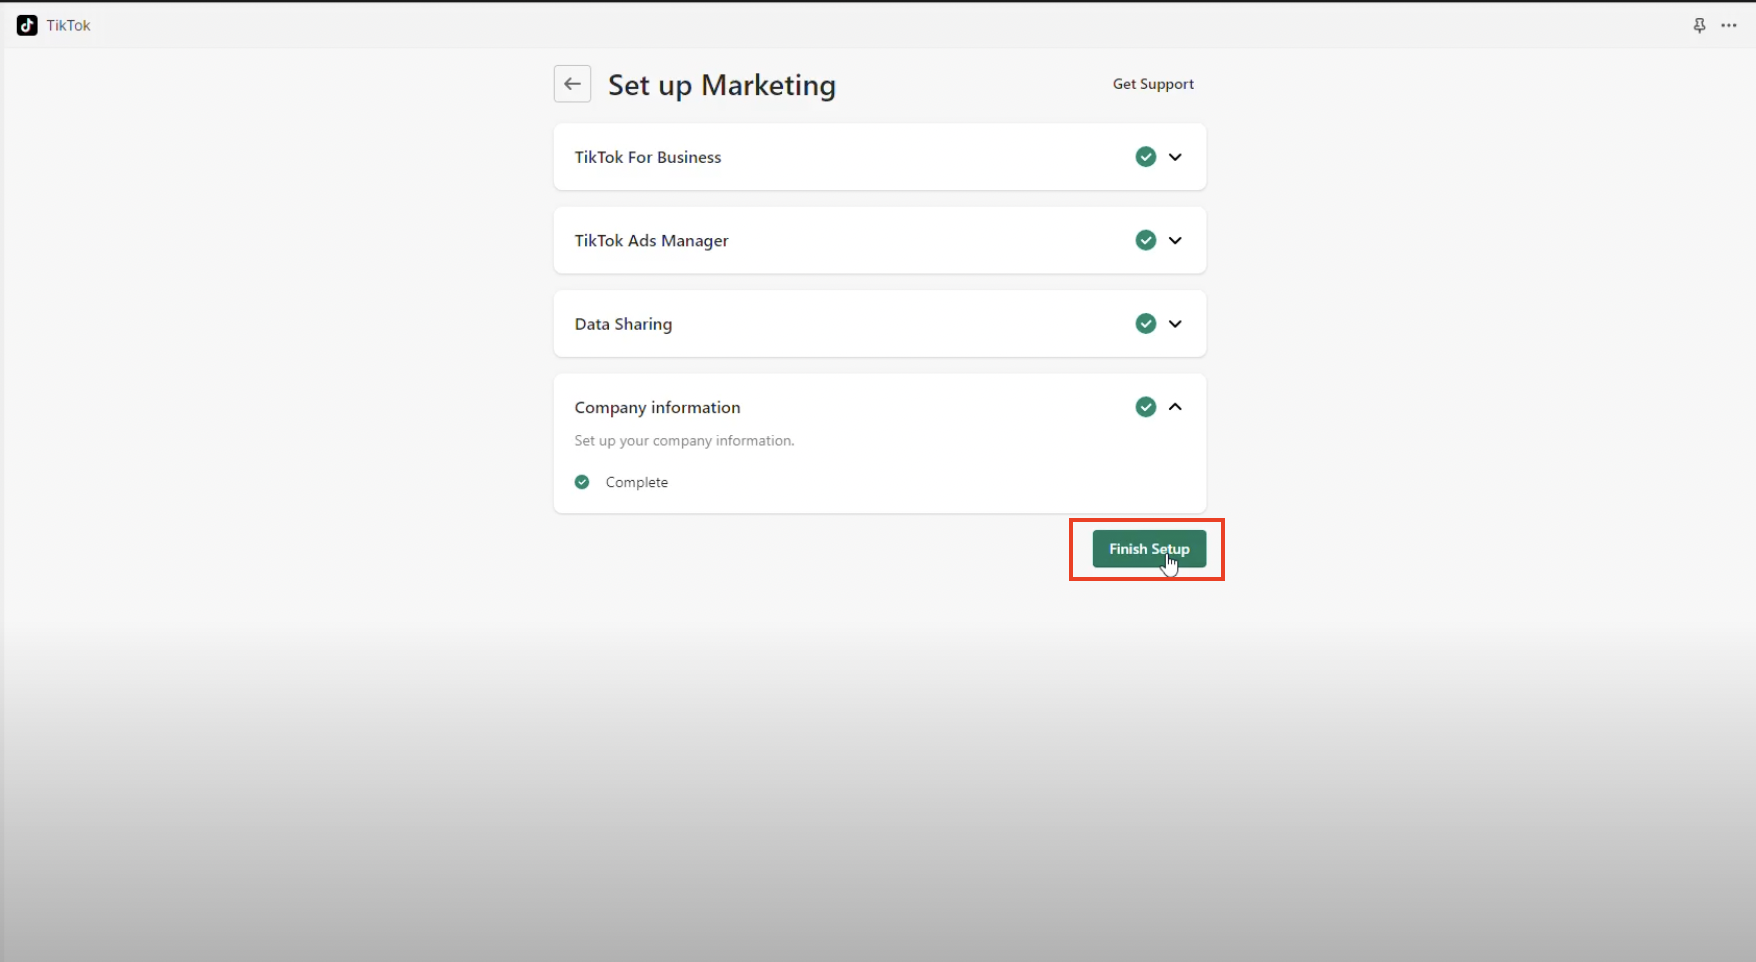Select the Data Sharing heading
Viewport: 1756px width, 962px height.
pos(623,324)
